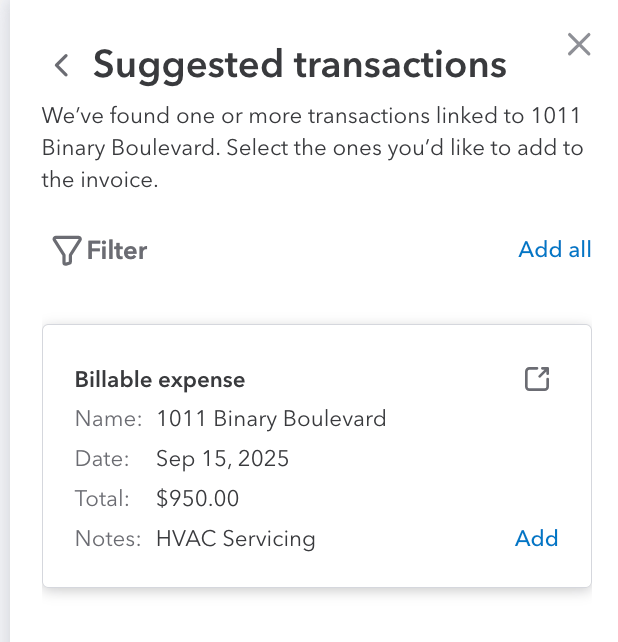Click the HVAC Servicing notes text
The width and height of the screenshot is (618, 642).
click(x=235, y=539)
